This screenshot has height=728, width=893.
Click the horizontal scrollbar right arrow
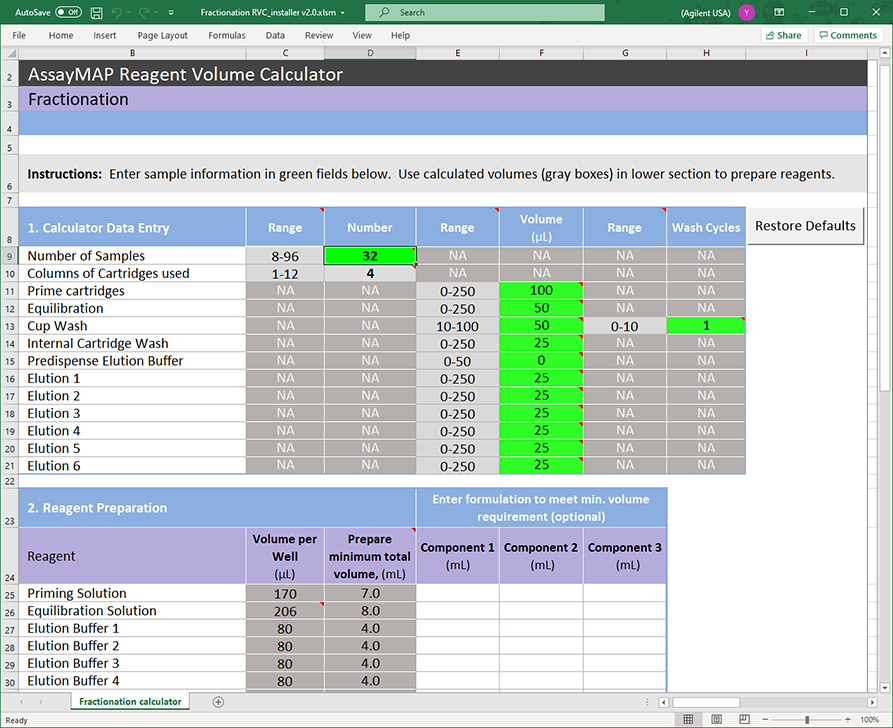(x=872, y=702)
